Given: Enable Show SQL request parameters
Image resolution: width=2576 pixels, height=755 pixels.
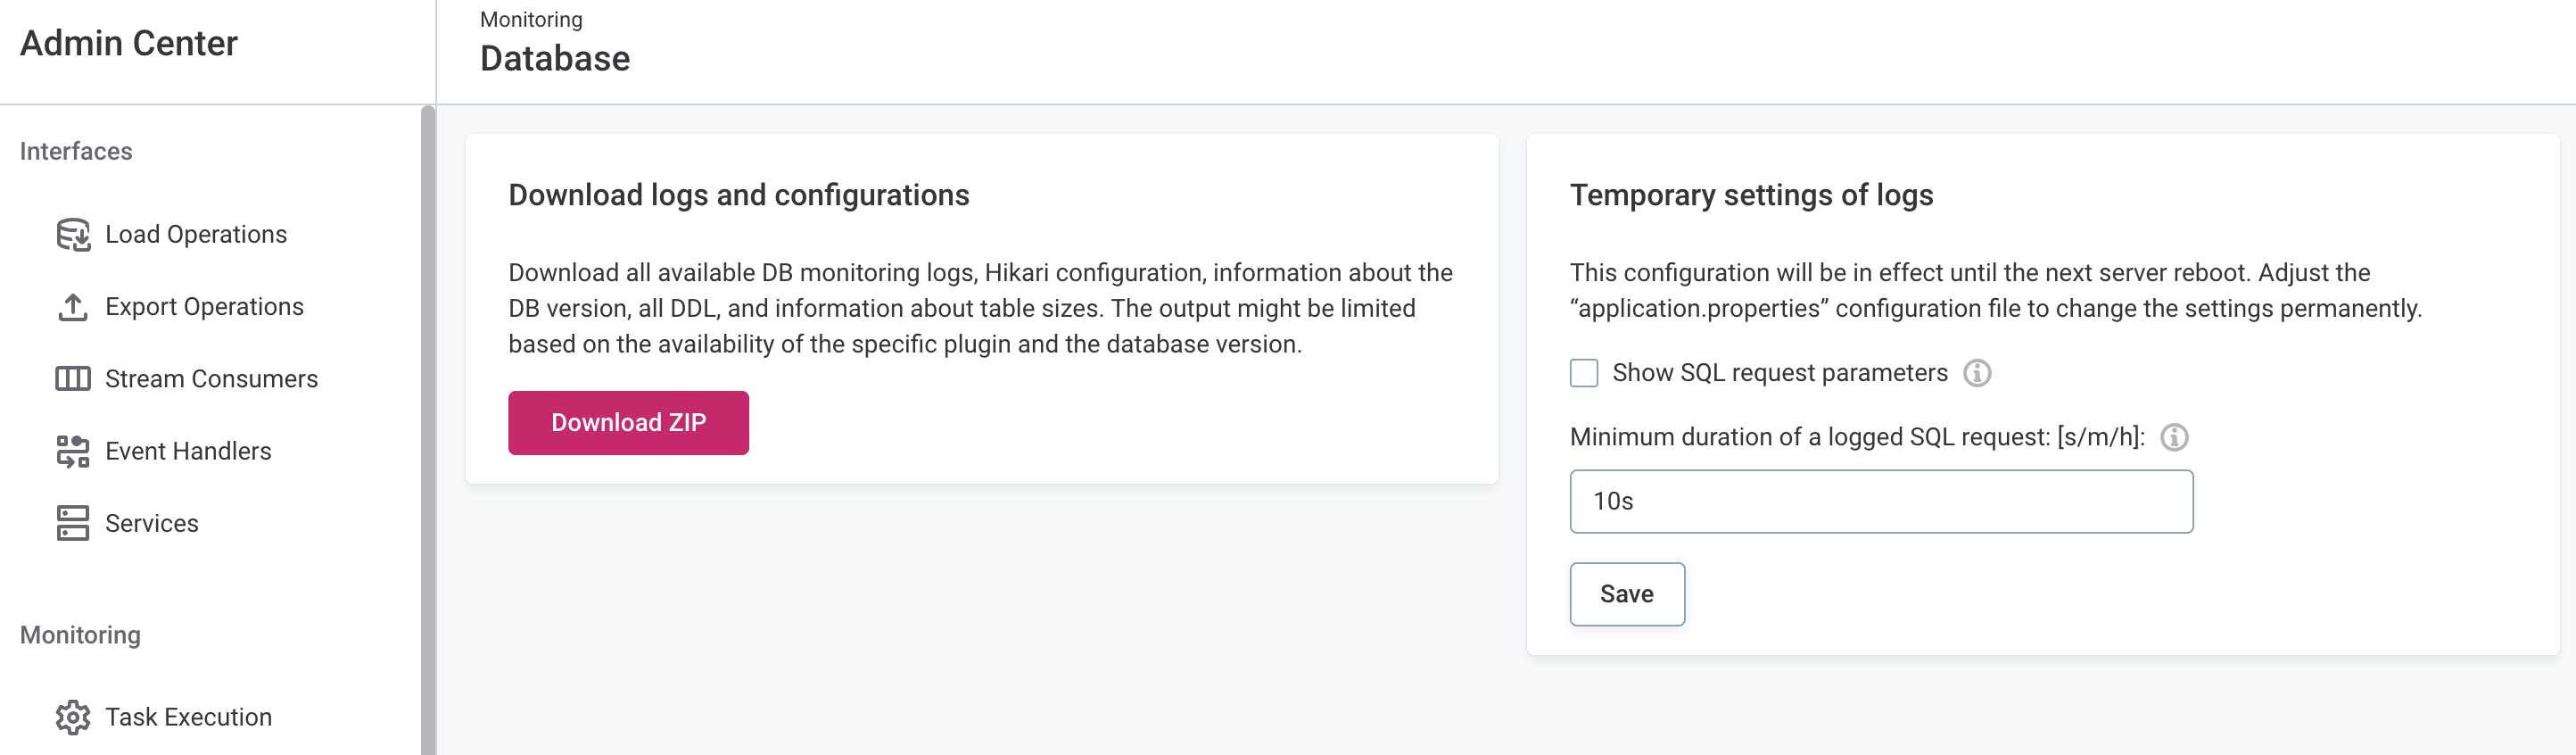Looking at the screenshot, I should pos(1585,373).
